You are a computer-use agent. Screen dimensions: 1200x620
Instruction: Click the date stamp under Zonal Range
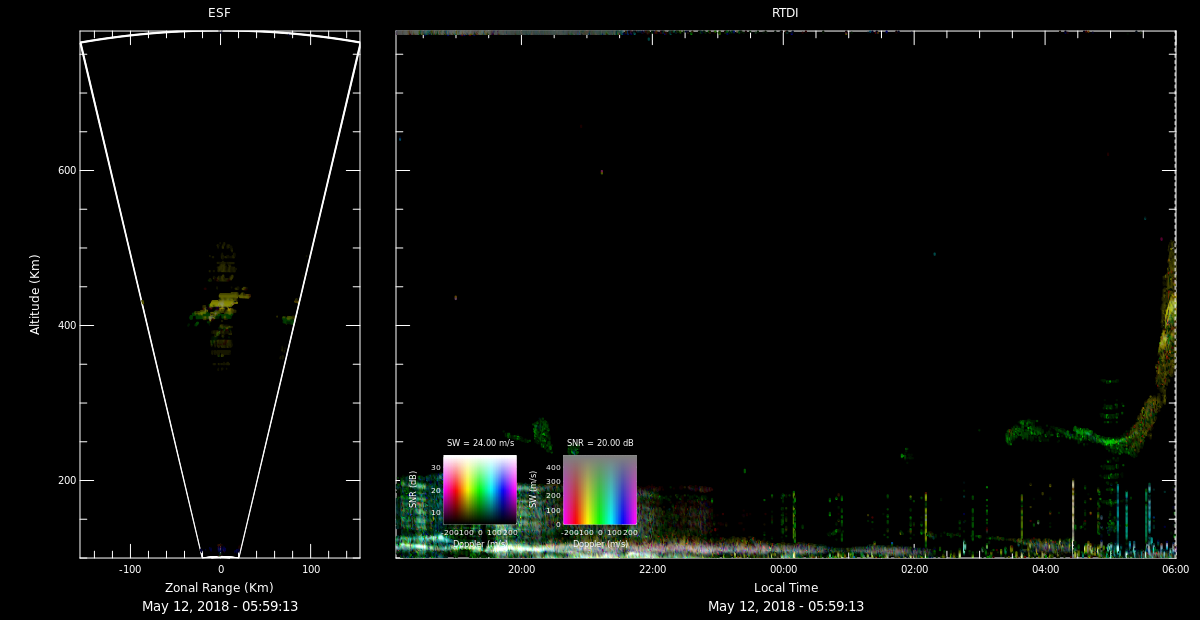(x=220, y=606)
